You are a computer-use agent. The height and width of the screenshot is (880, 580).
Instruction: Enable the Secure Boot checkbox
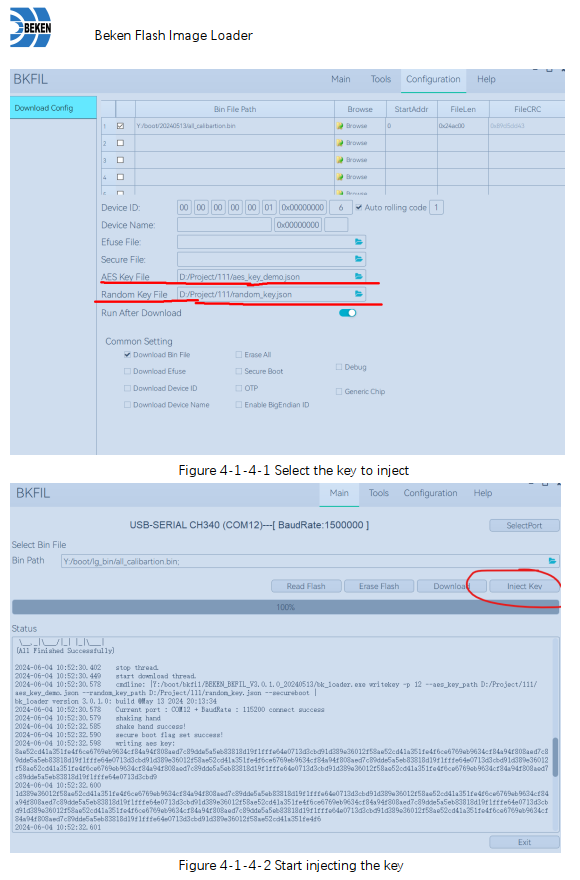[239, 372]
